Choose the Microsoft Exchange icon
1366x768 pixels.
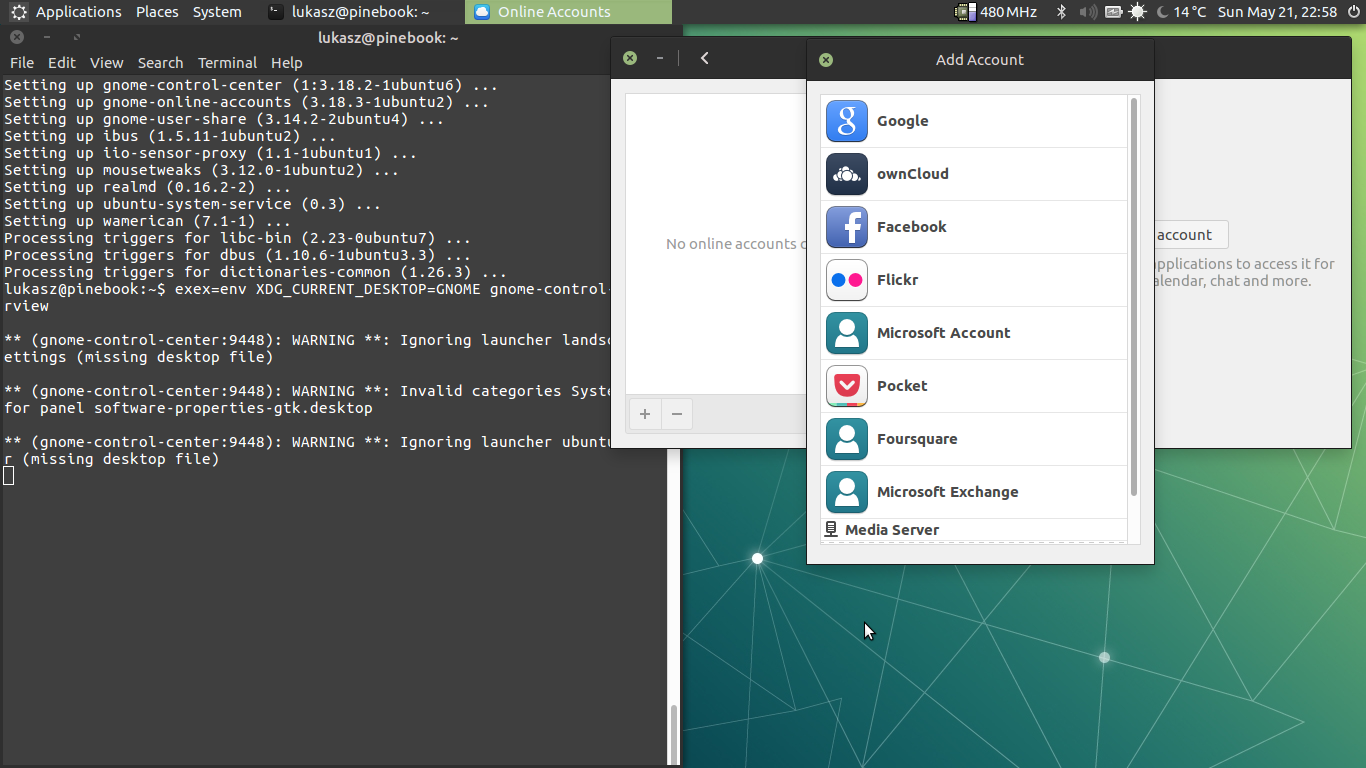point(846,492)
